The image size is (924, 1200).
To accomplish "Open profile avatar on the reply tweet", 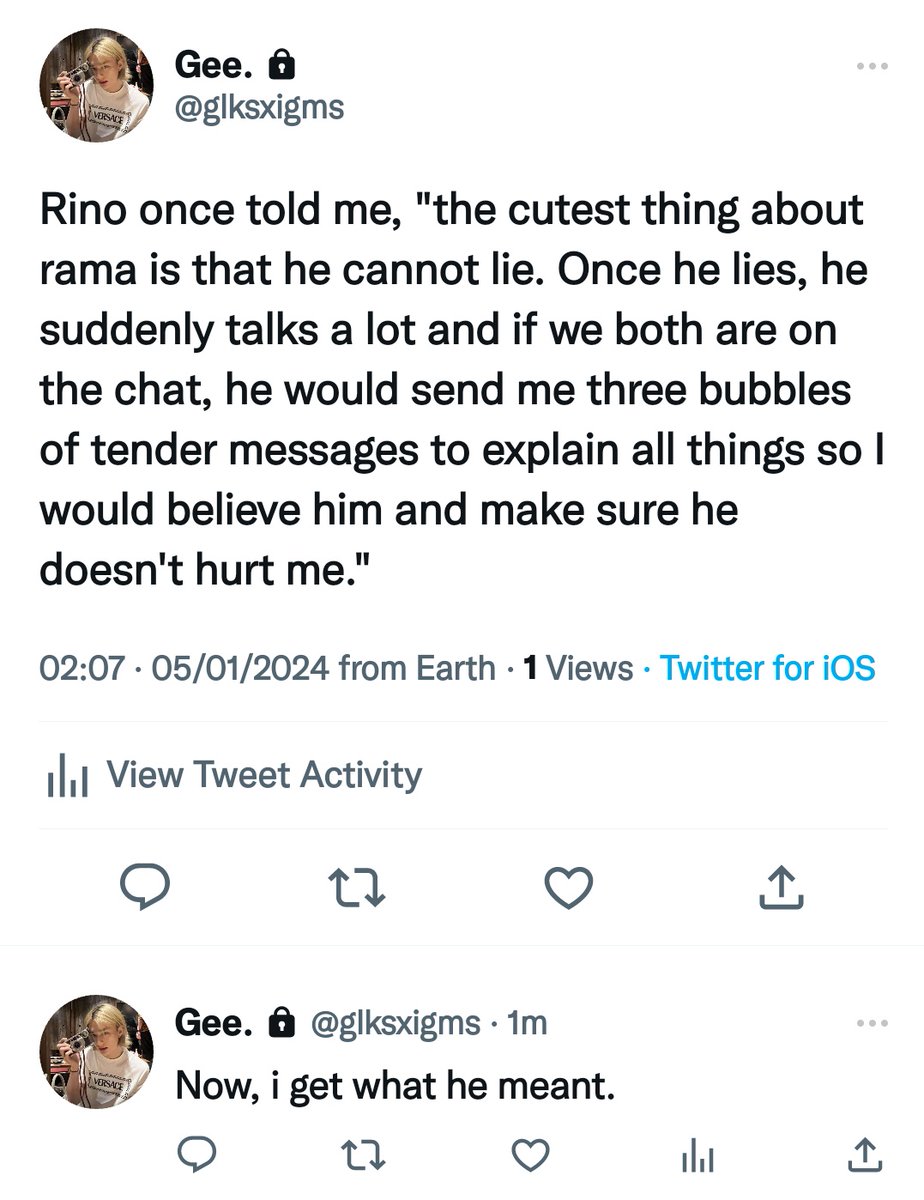I will tap(95, 1050).
